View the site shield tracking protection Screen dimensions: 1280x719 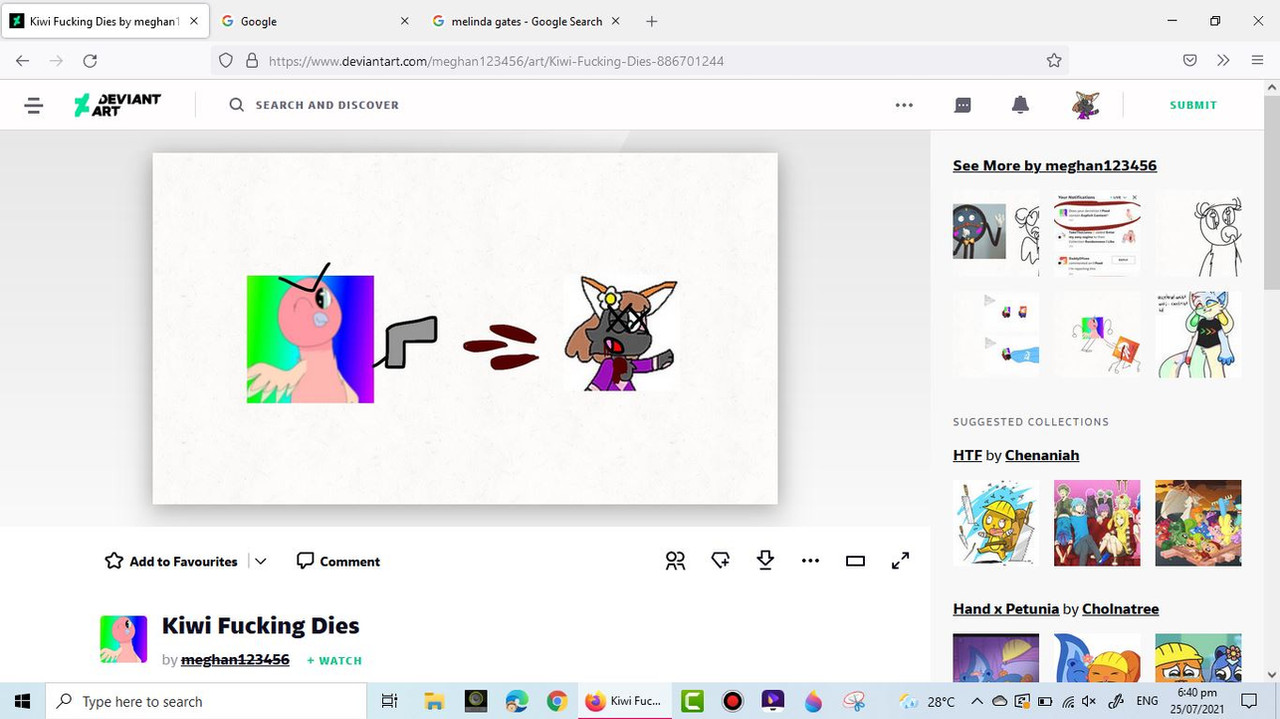click(225, 61)
